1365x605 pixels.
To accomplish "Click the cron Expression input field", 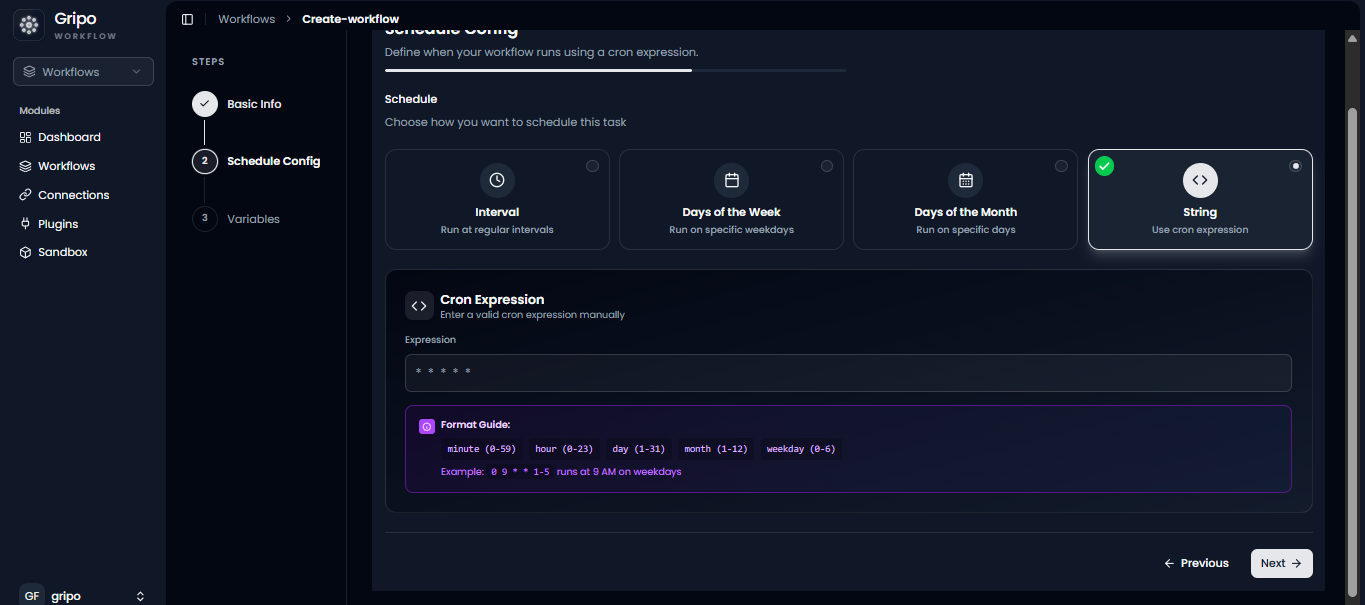I will (x=848, y=373).
